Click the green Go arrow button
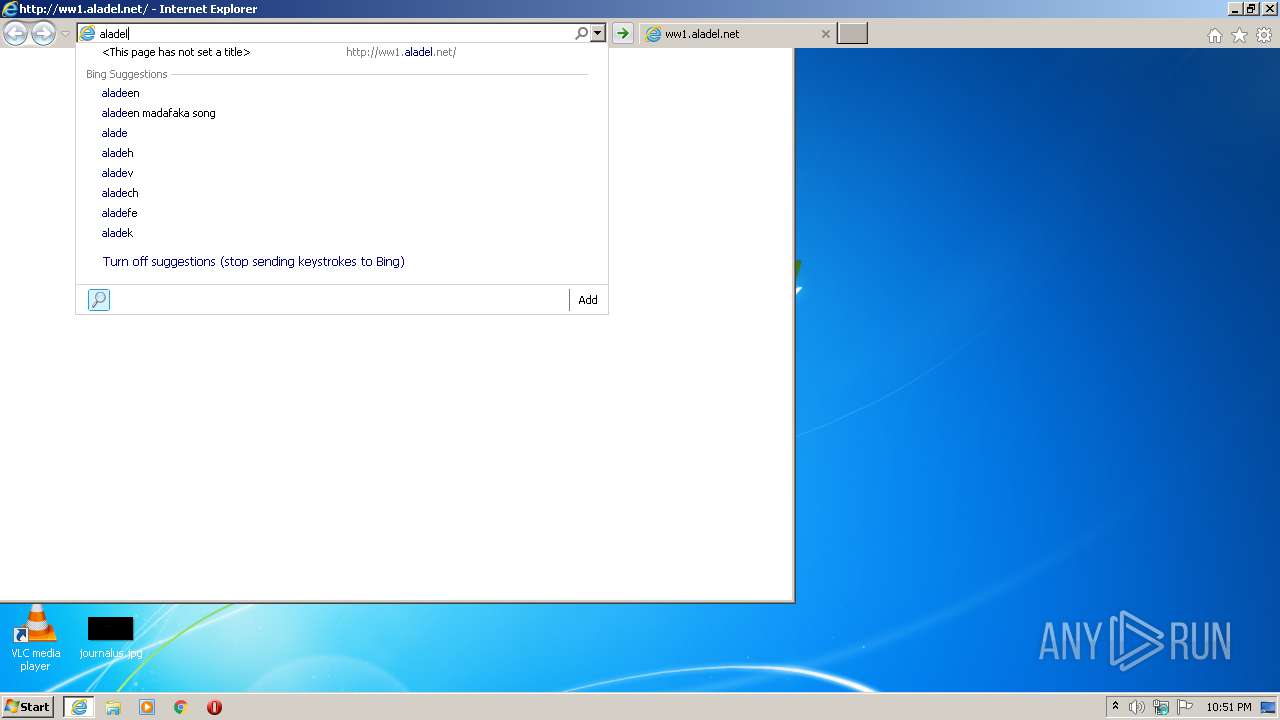This screenshot has height=720, width=1280. click(623, 33)
